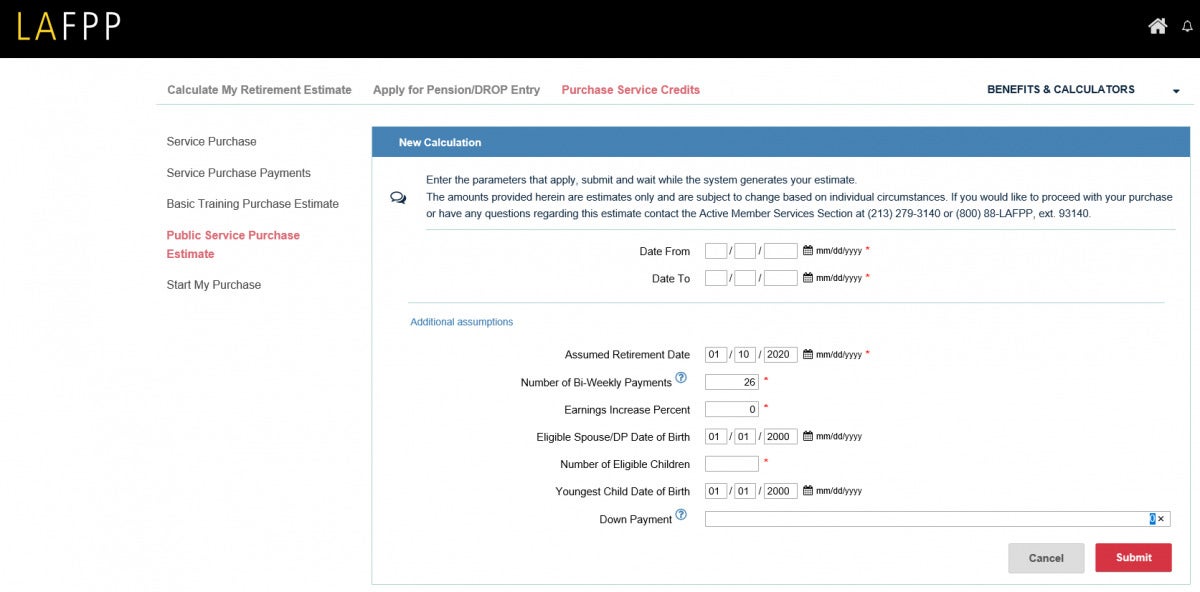
Task: Open calendar picker for Date From
Action: 808,251
